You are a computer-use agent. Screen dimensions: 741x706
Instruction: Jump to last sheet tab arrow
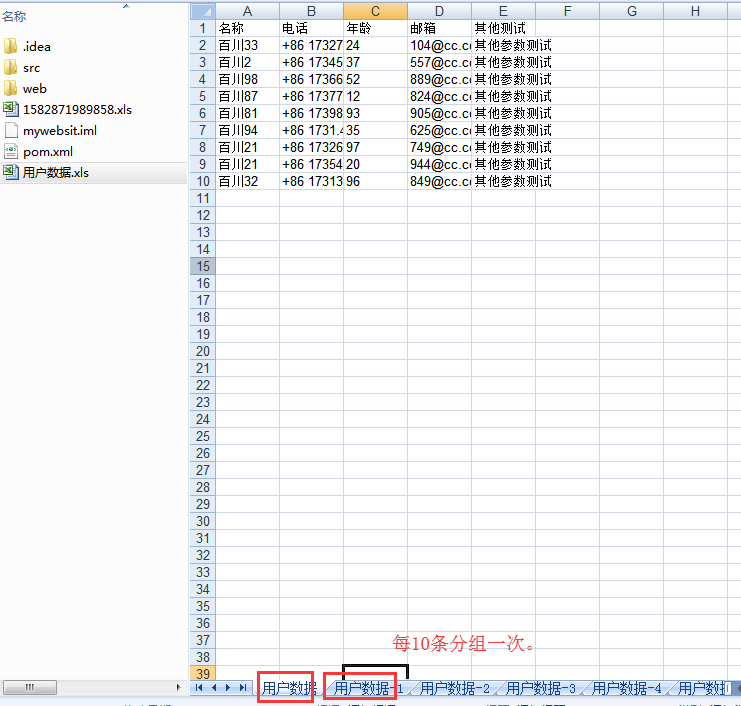(242, 688)
